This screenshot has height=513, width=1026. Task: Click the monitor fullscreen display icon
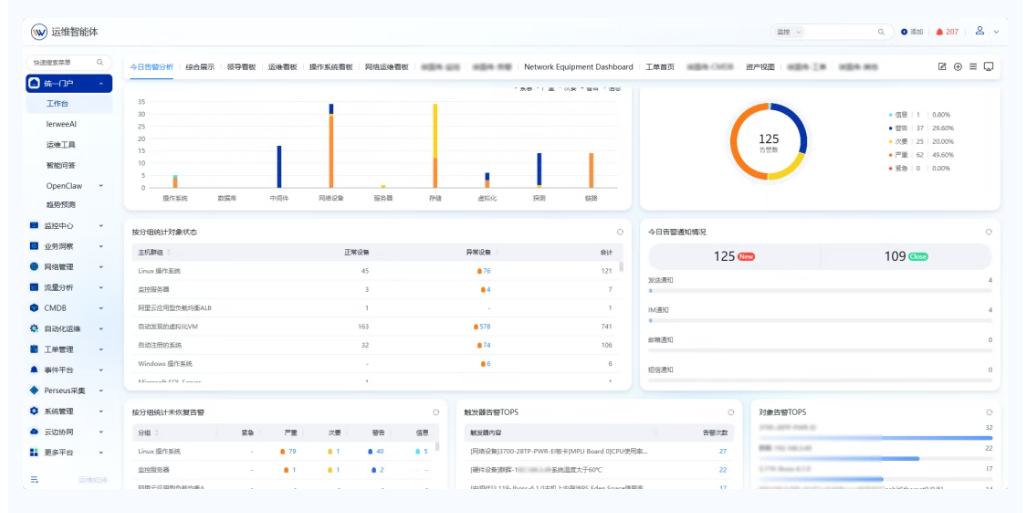coord(989,67)
